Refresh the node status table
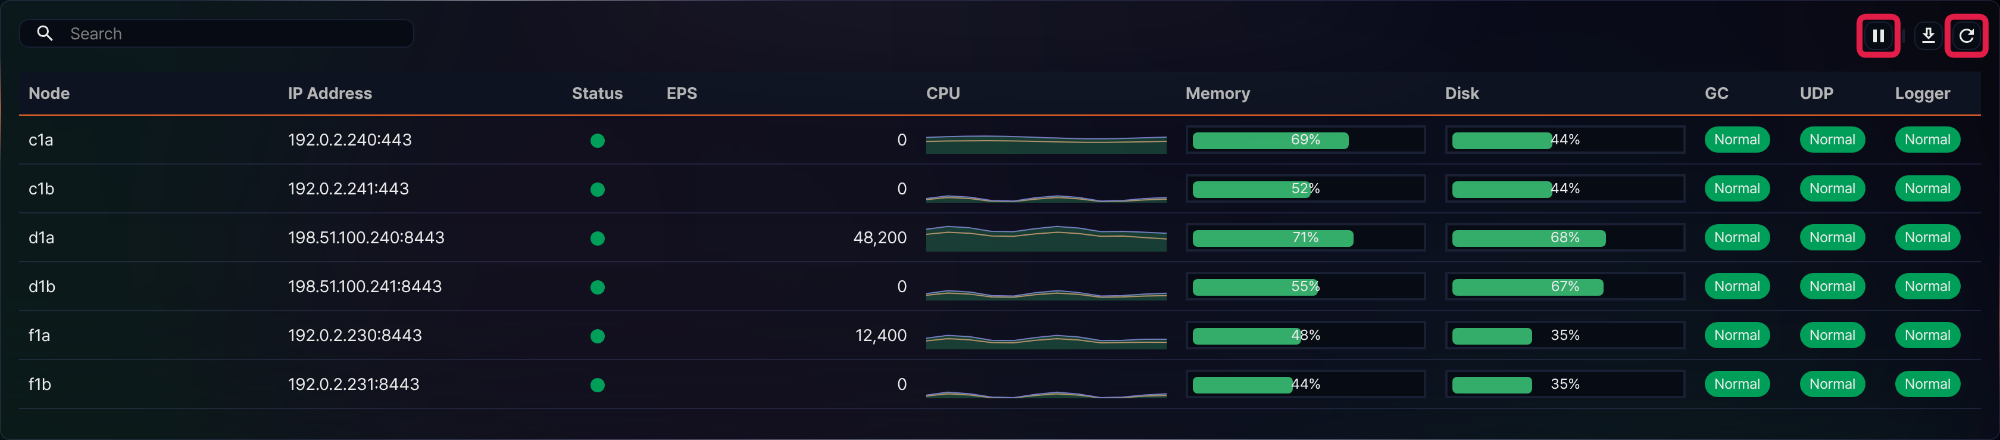The width and height of the screenshot is (2000, 440). click(x=1966, y=36)
